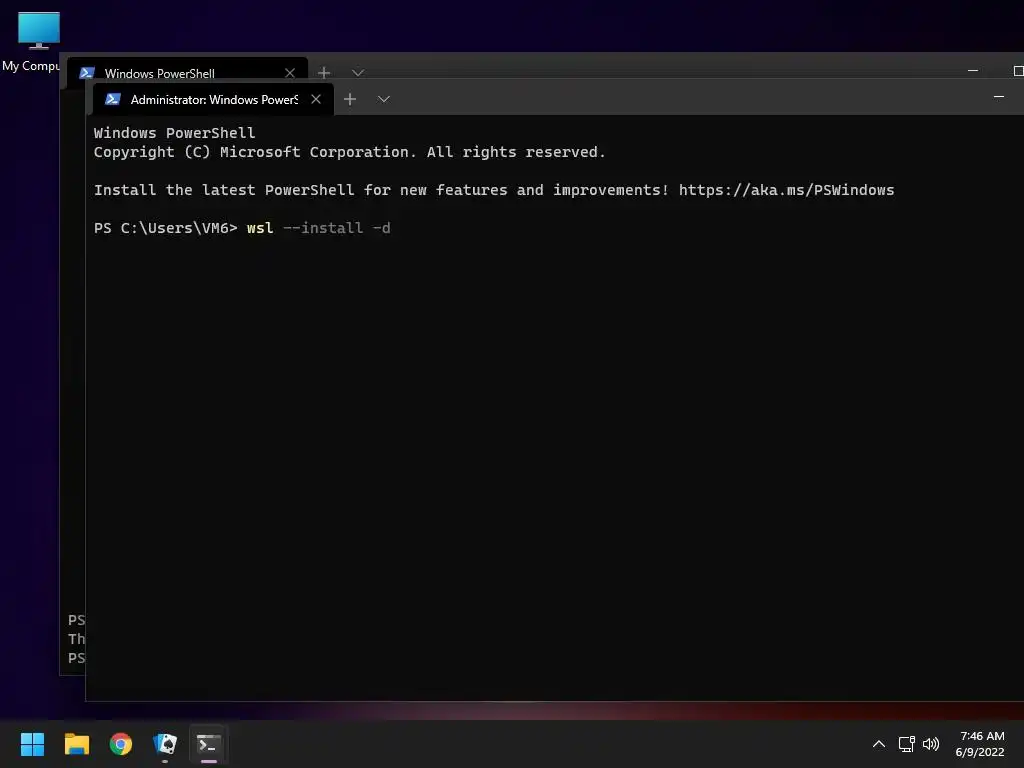Open File Explorer from the taskbar
Image resolution: width=1024 pixels, height=768 pixels.
click(x=76, y=744)
